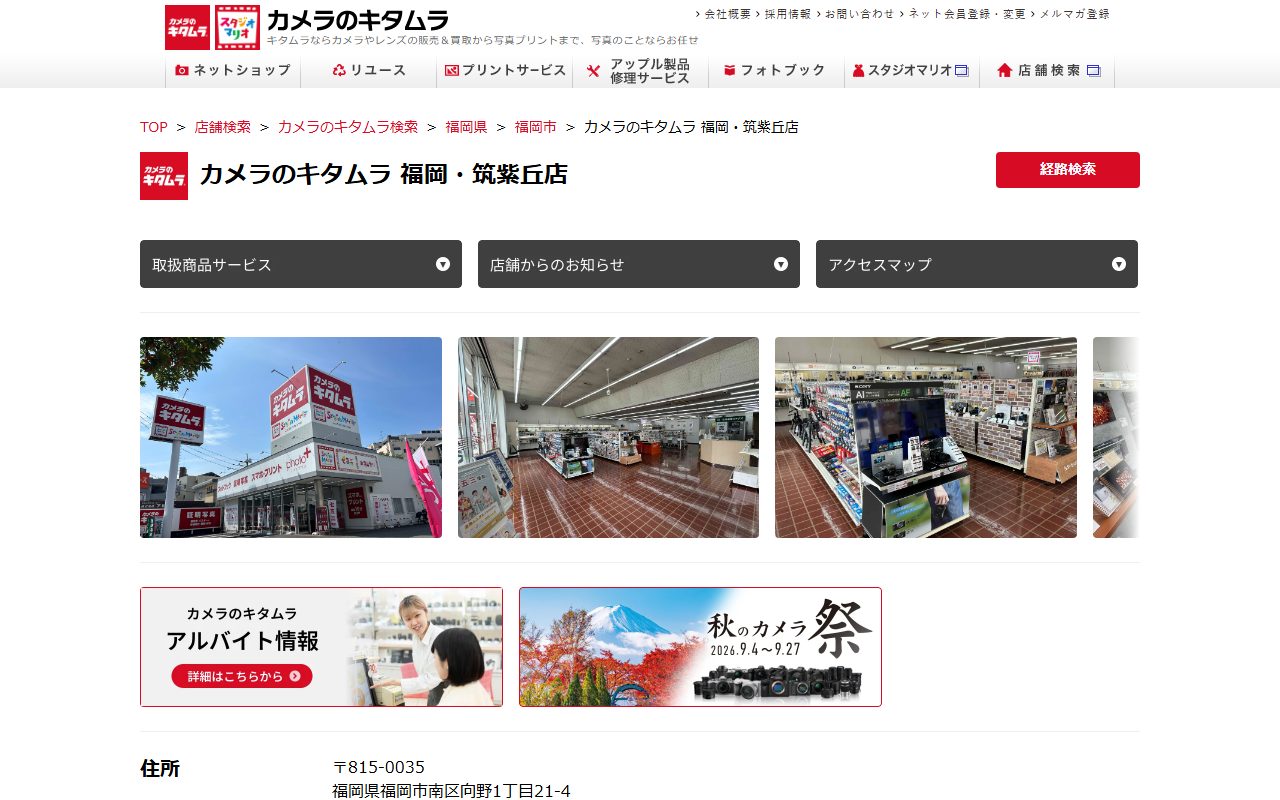
Task: Open the store interior wide-floor photo
Action: 608,437
